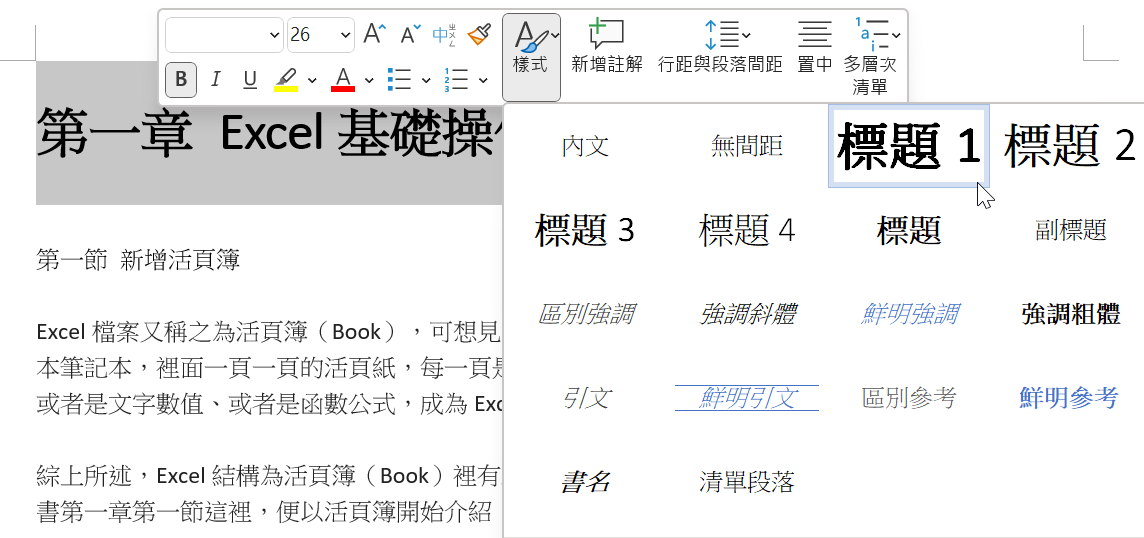
Task: Click the Increase Font Size icon
Action: coord(375,34)
